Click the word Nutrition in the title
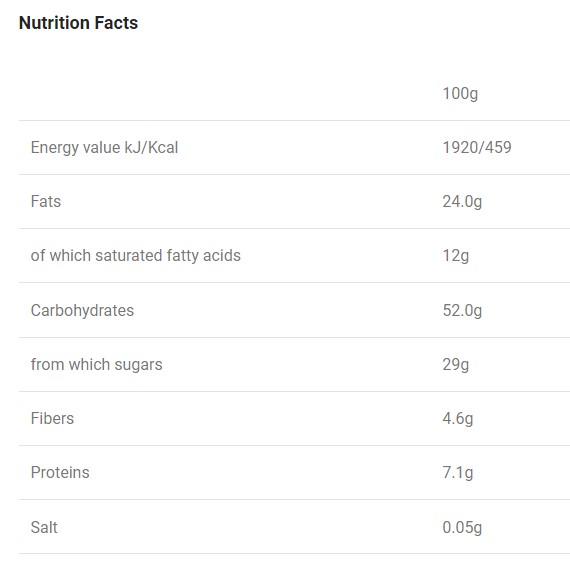Image resolution: width=570 pixels, height=575 pixels. [x=54, y=23]
